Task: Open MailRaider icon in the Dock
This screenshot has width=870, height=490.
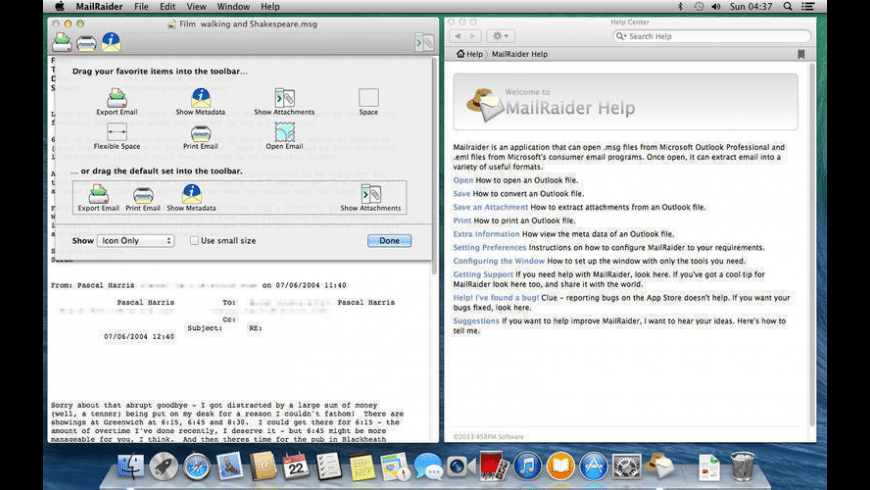Action: click(x=659, y=465)
